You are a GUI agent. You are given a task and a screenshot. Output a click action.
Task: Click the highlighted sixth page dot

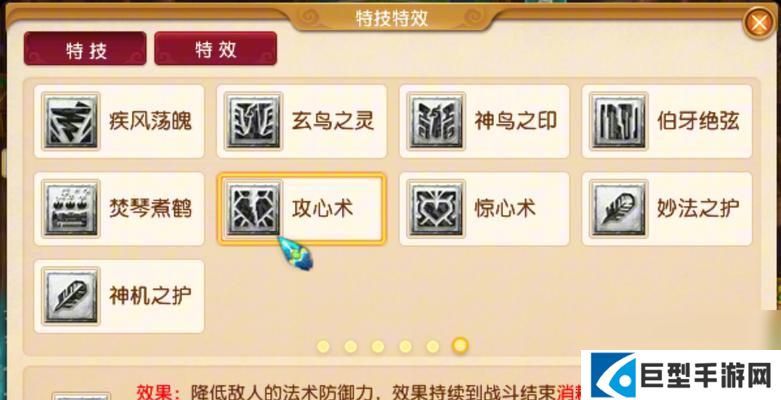460,345
